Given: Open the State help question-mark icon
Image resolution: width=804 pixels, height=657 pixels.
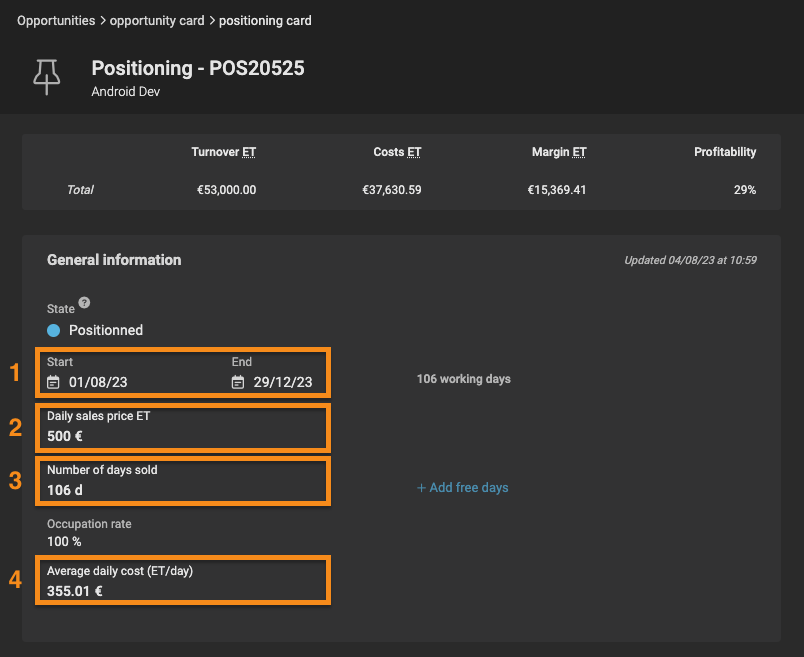Looking at the screenshot, I should pos(85,303).
